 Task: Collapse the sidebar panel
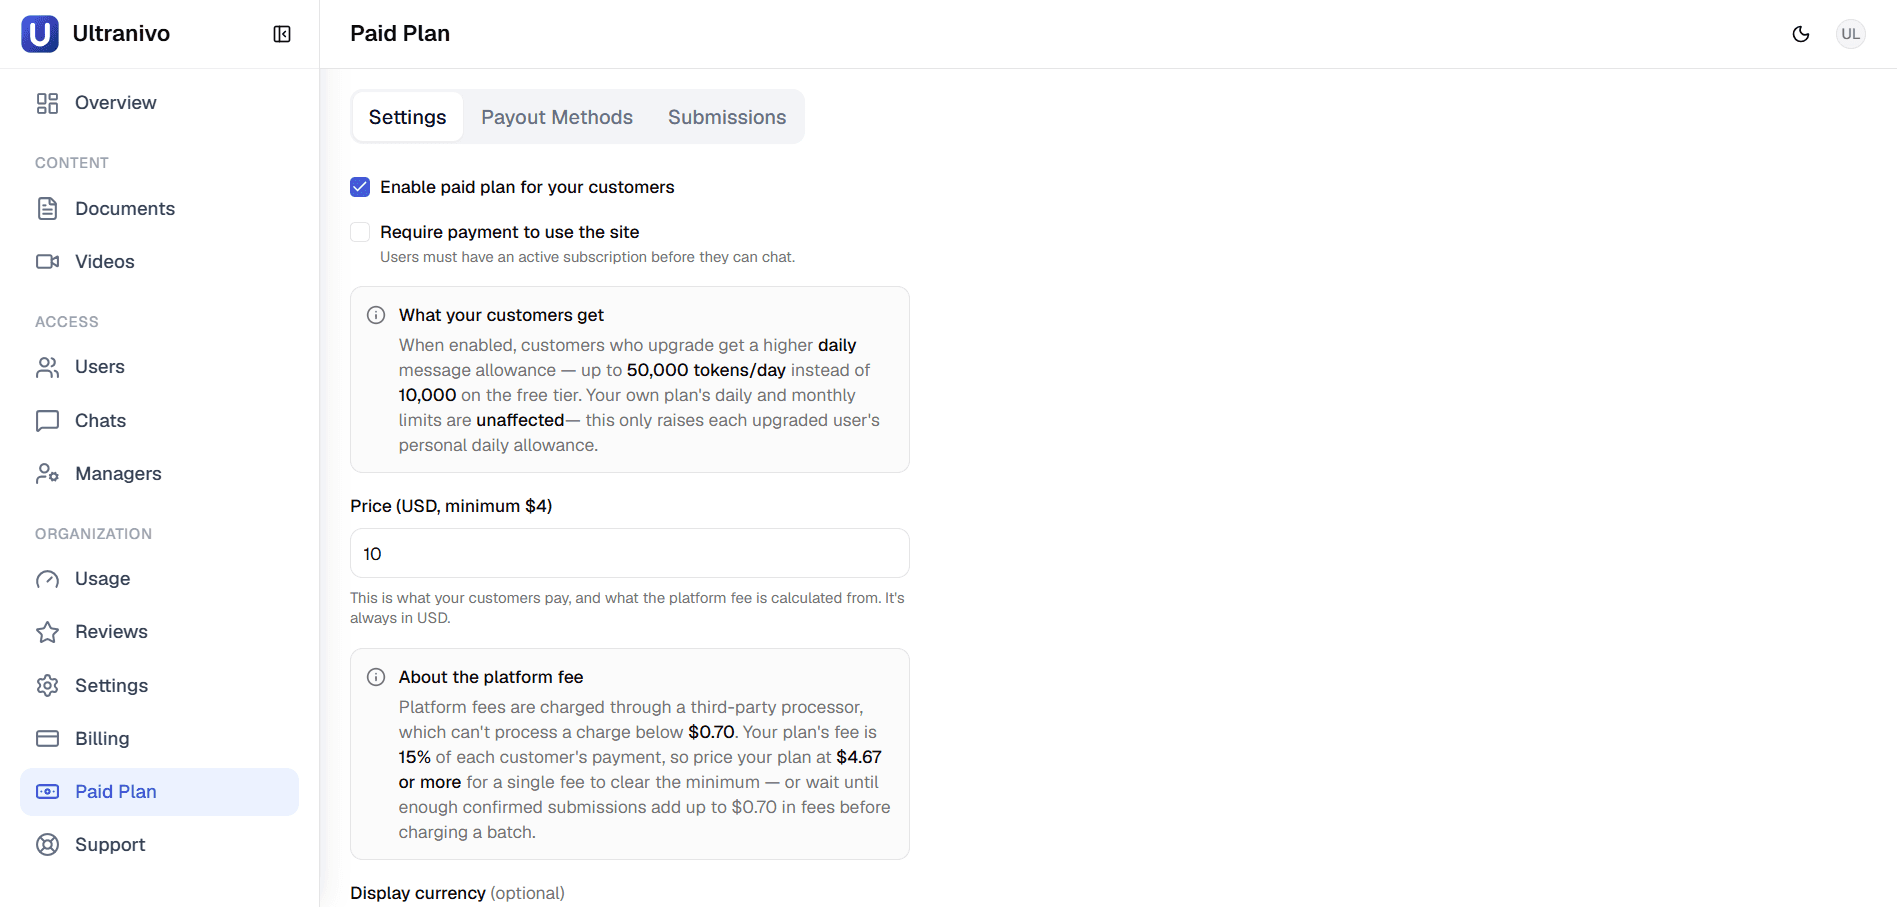coord(282,34)
